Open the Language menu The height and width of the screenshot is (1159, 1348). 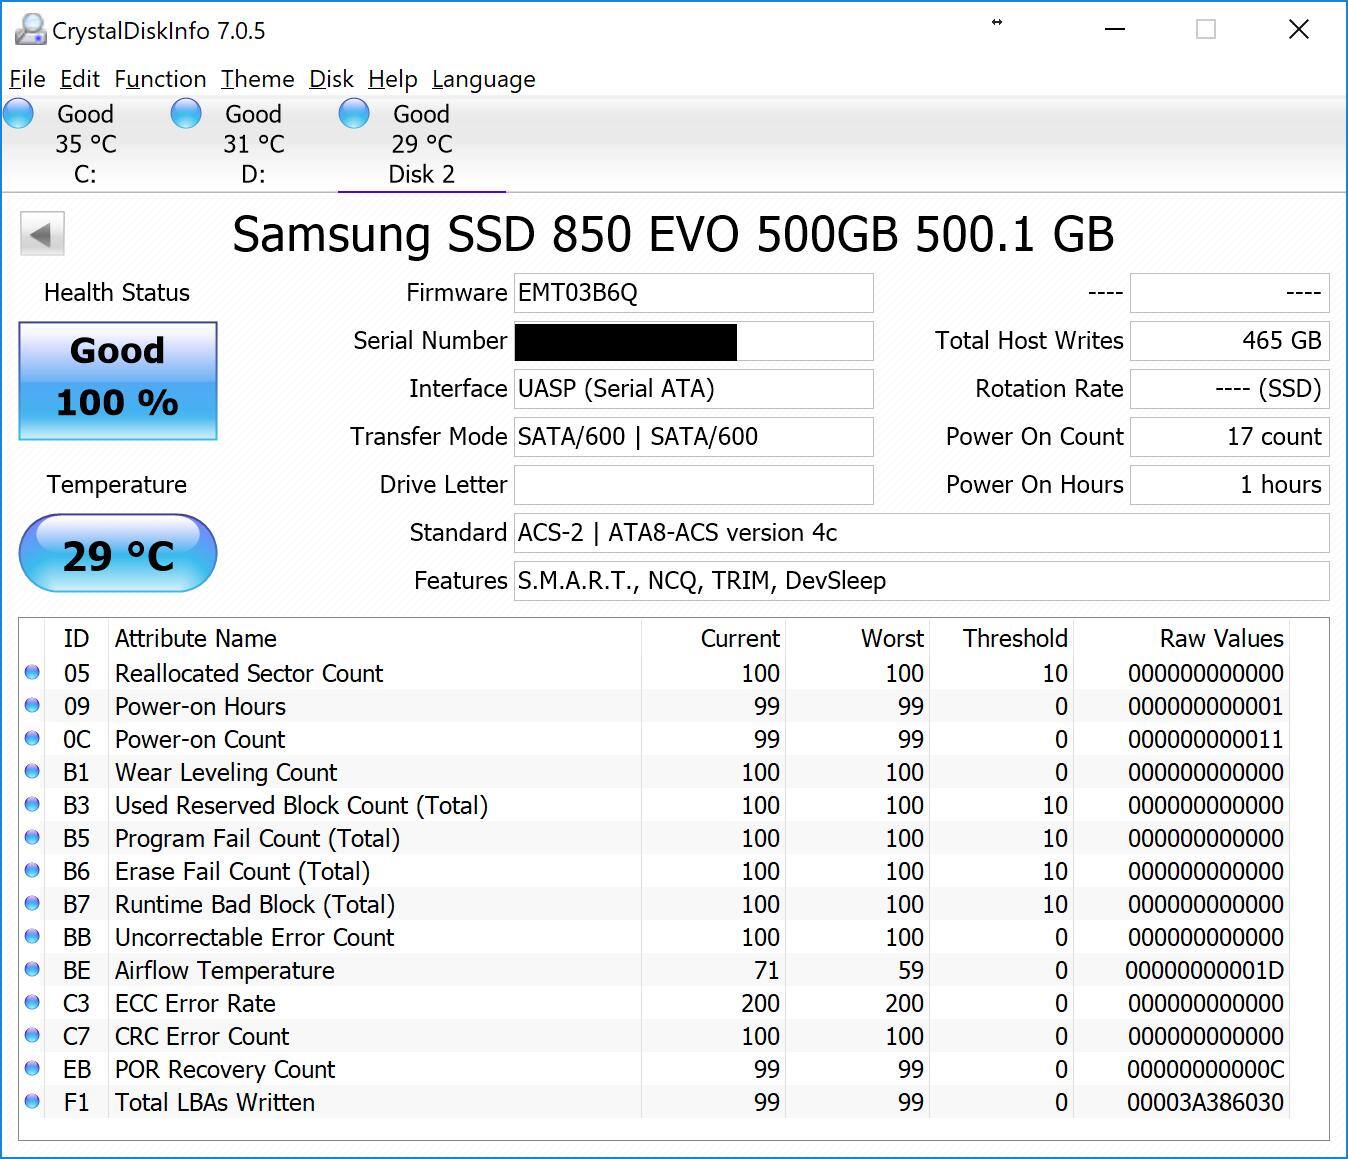tap(483, 79)
